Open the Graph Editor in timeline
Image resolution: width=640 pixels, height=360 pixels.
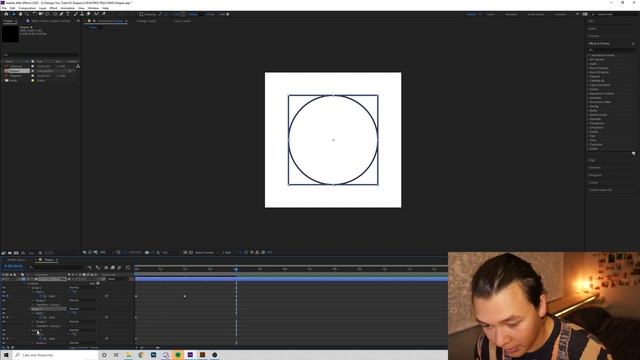127,267
